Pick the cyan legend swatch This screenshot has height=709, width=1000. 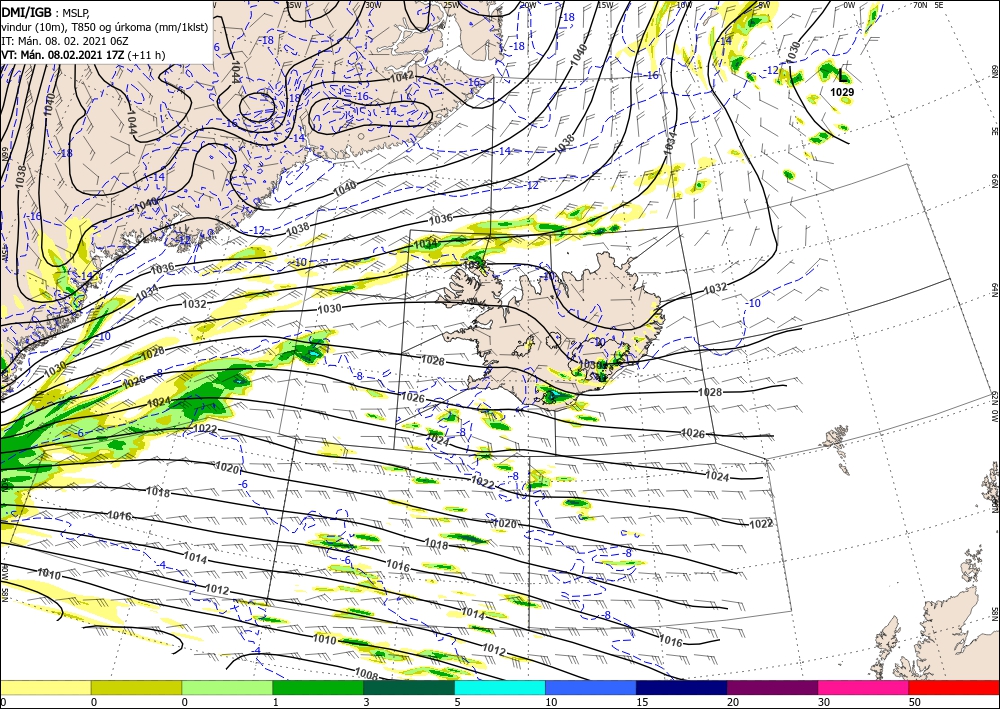(x=500, y=687)
